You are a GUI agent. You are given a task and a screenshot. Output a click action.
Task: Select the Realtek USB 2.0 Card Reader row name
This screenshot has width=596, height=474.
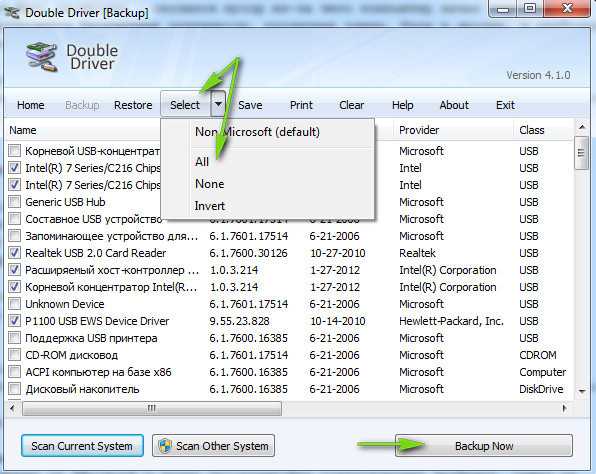tap(95, 253)
